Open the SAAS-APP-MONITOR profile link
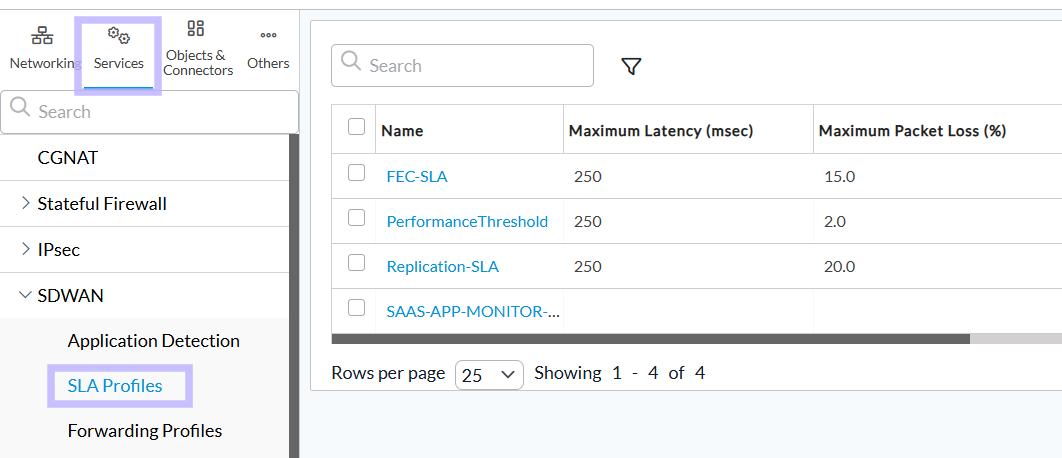This screenshot has height=458, width=1062. (473, 312)
